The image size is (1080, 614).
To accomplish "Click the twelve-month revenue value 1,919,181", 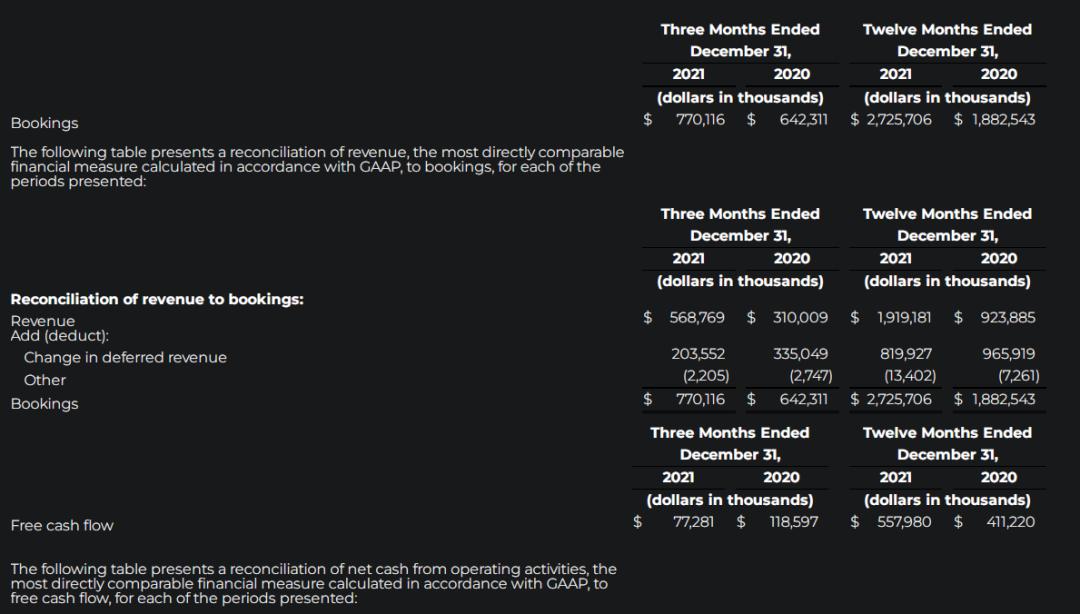I will coord(904,317).
